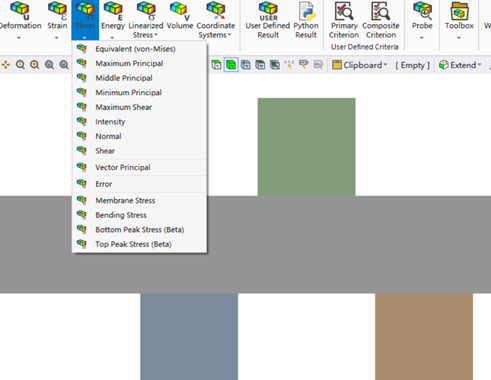Select the Primary Criterion icon
Viewport: 491px width, 380px height.
point(344,11)
